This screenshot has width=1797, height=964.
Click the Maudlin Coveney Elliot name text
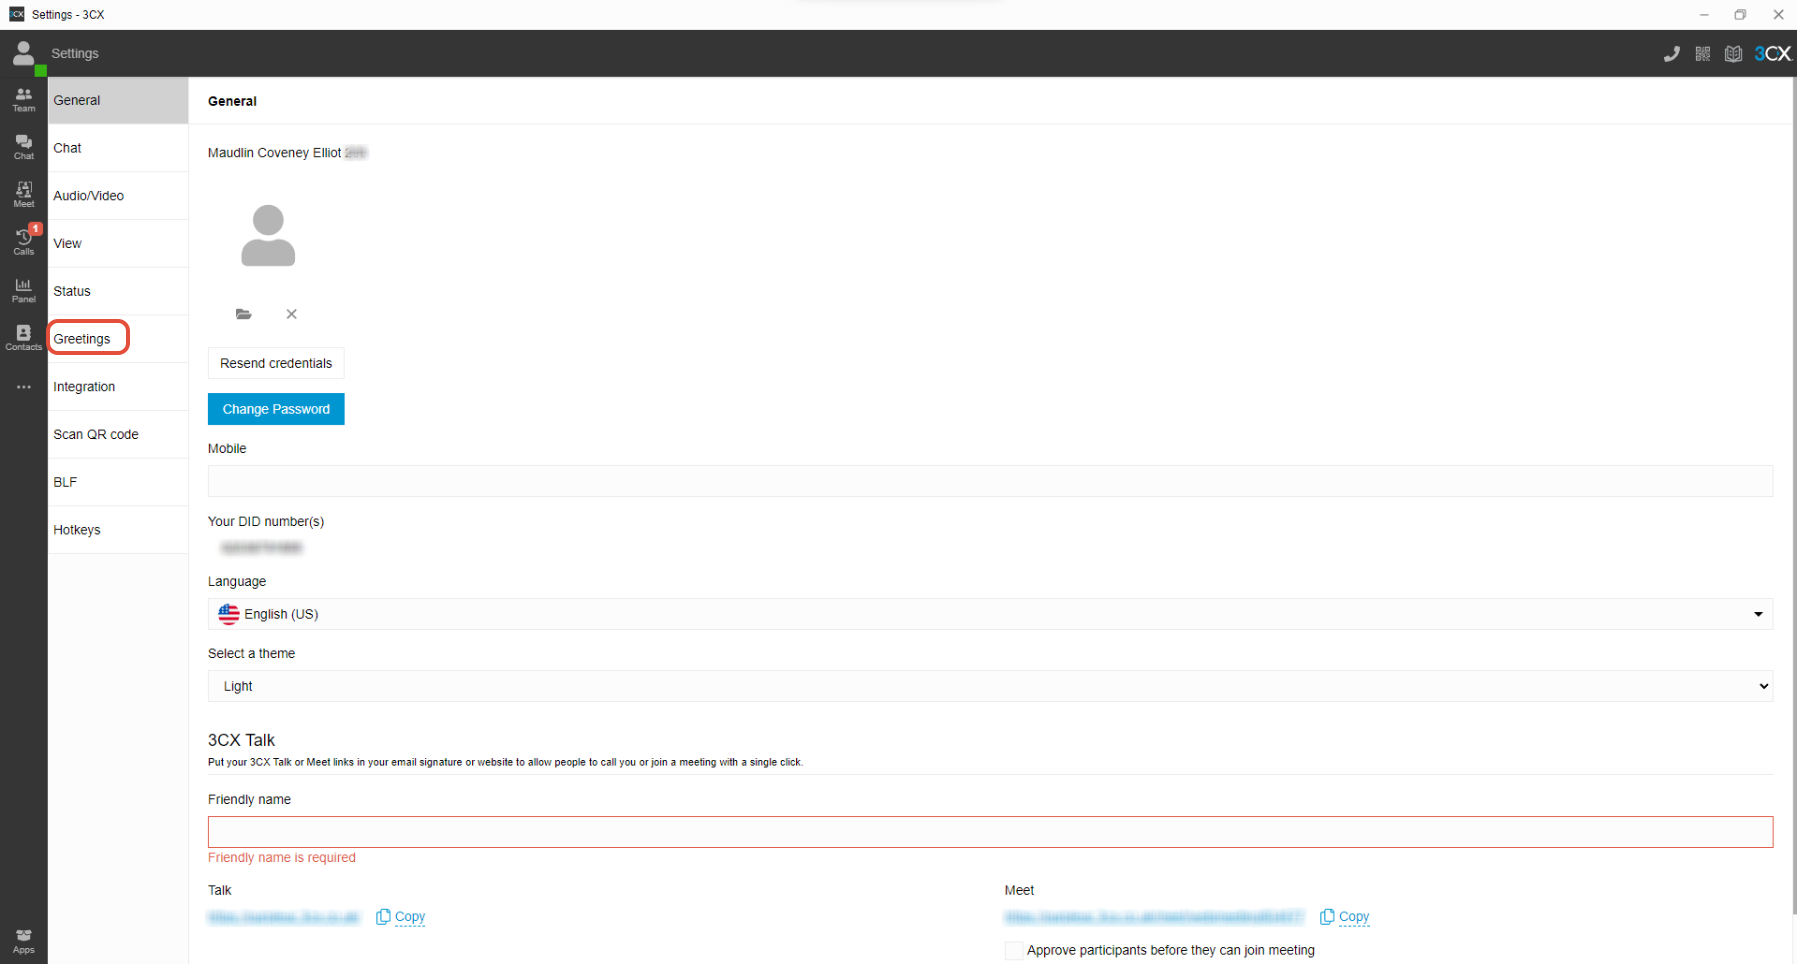click(275, 153)
